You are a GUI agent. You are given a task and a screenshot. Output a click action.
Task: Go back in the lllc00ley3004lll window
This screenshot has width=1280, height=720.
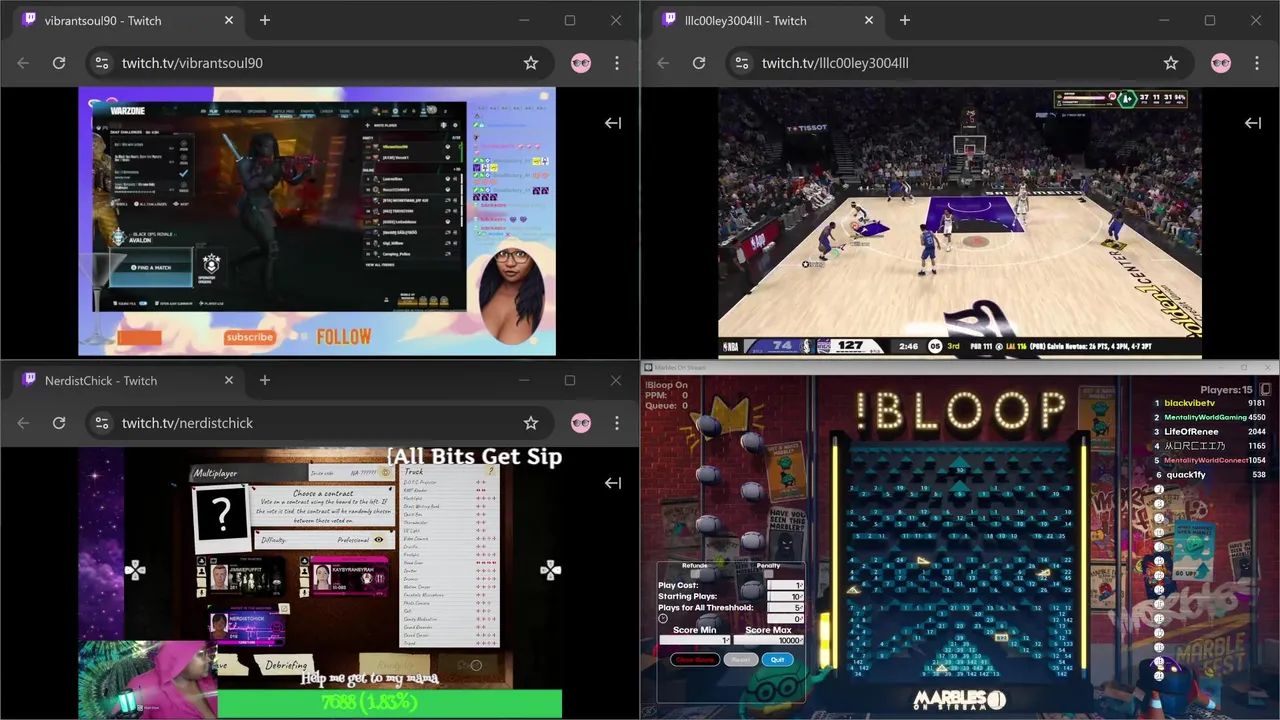[663, 63]
